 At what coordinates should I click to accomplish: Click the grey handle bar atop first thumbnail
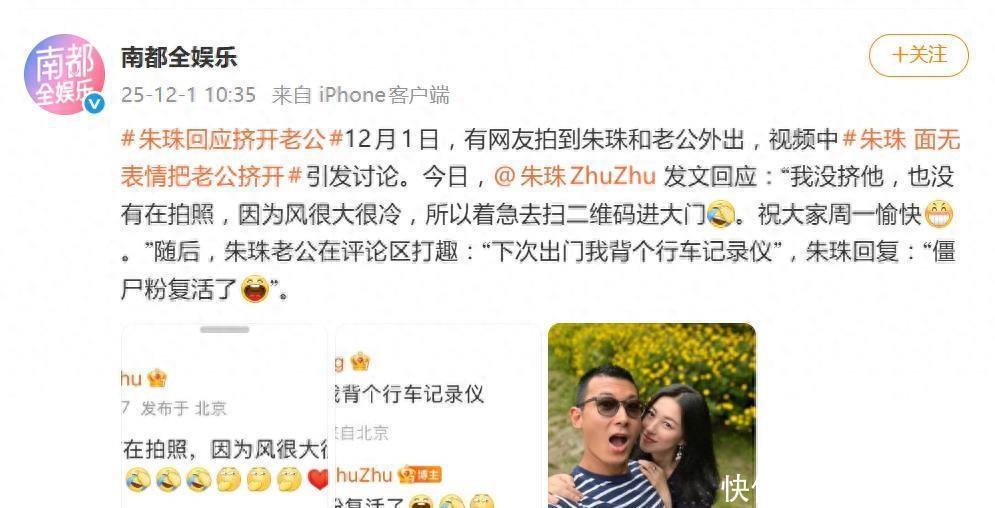click(225, 330)
